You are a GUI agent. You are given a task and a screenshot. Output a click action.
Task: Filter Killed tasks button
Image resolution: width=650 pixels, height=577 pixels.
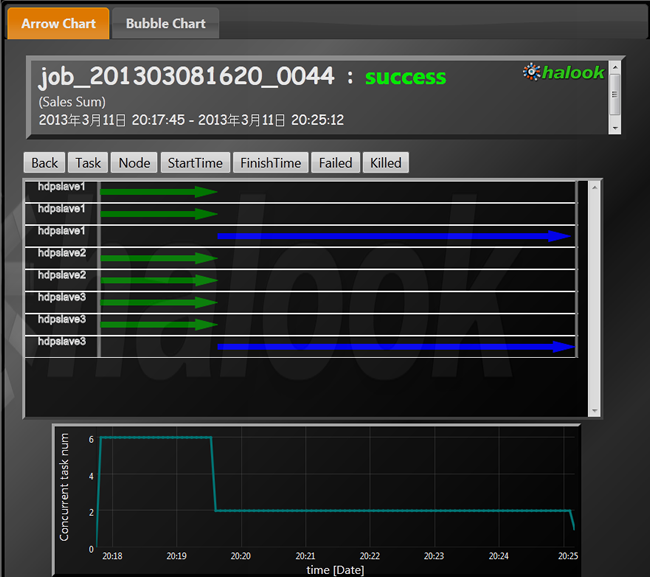pos(386,162)
